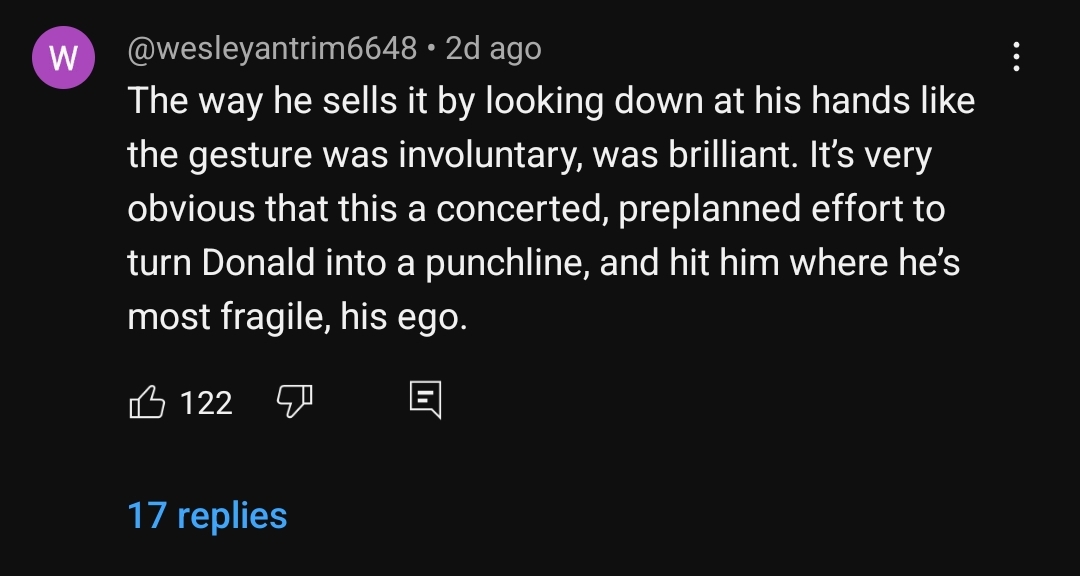Open the reply speech-bubble icon
This screenshot has height=576, width=1080.
point(425,400)
